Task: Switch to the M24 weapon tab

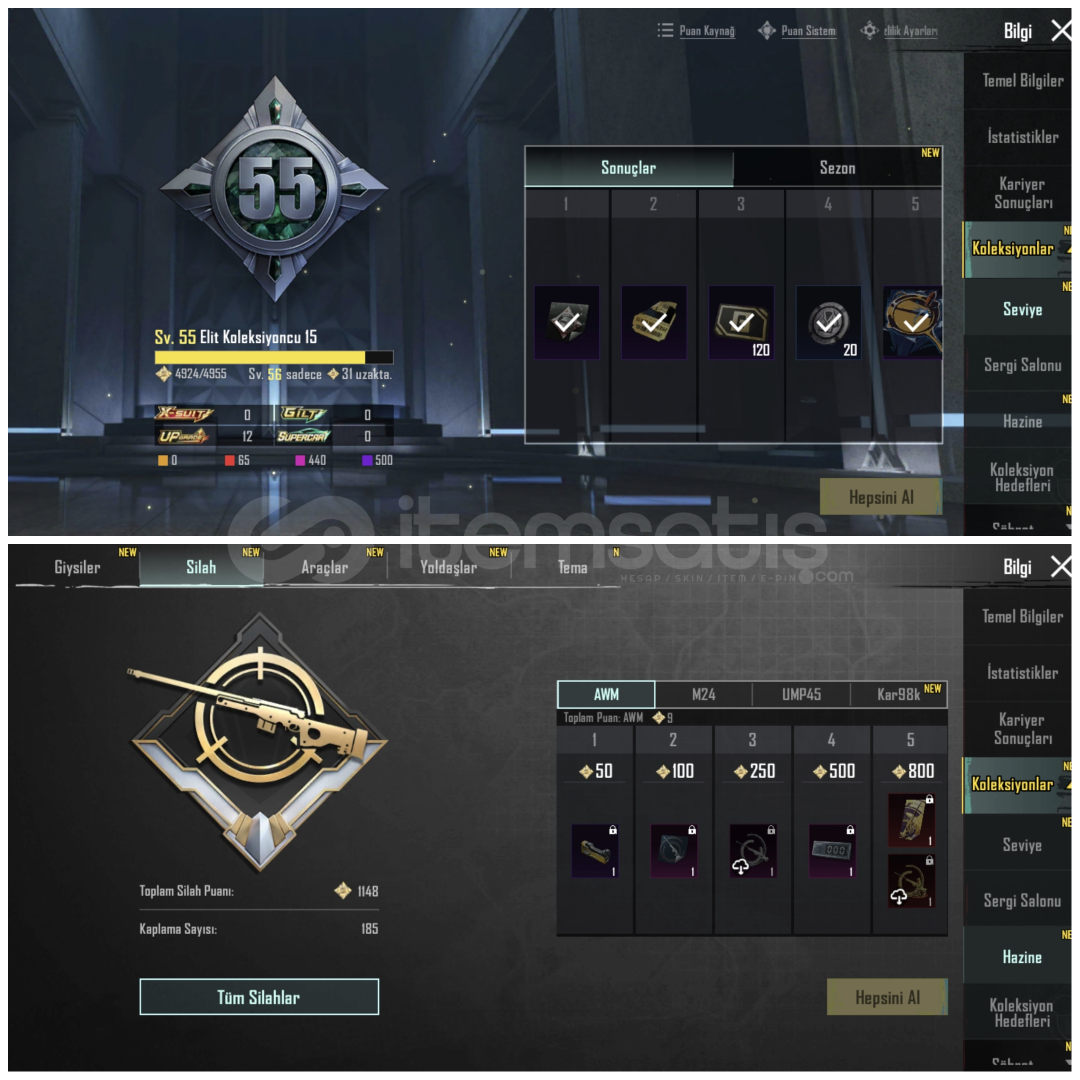Action: coord(703,694)
